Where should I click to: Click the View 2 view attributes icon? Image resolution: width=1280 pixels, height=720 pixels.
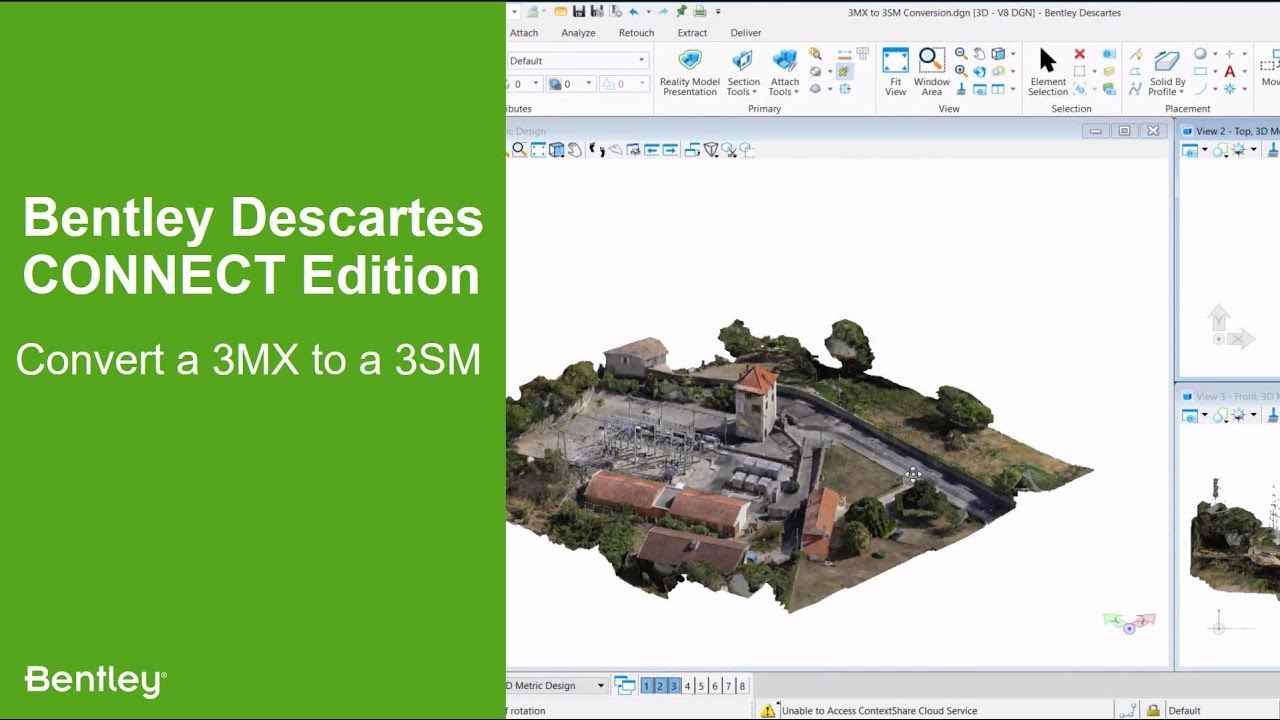(1191, 150)
